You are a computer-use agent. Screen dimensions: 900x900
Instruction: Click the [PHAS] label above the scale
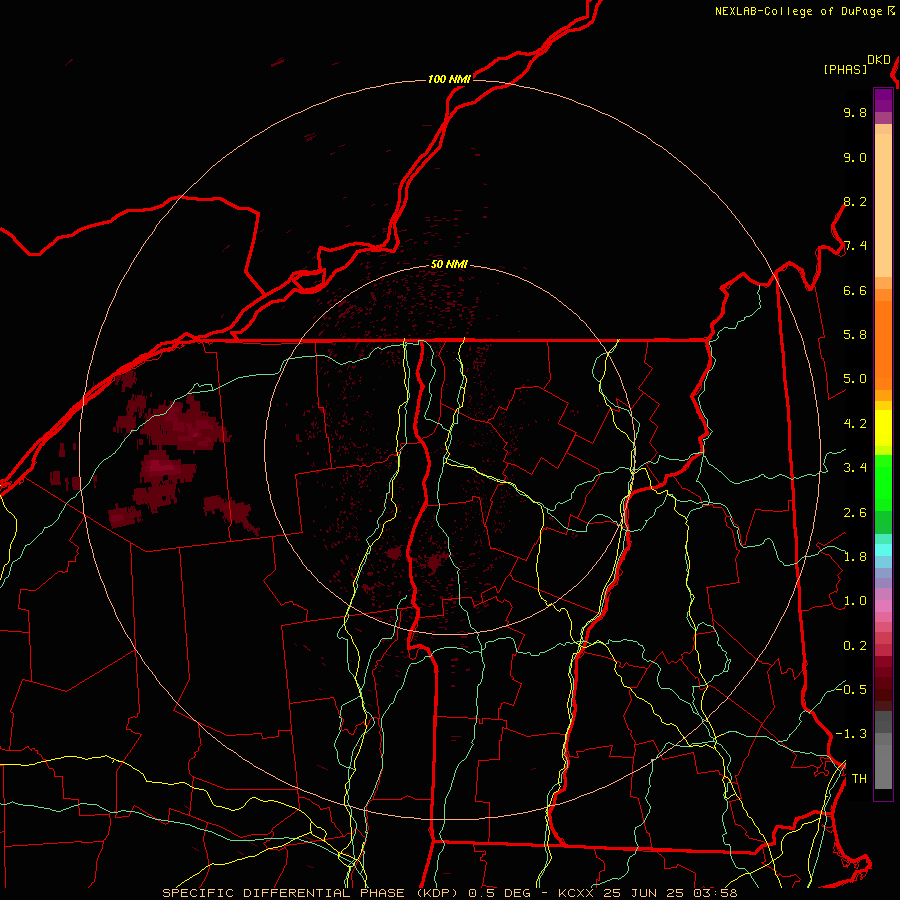point(845,69)
